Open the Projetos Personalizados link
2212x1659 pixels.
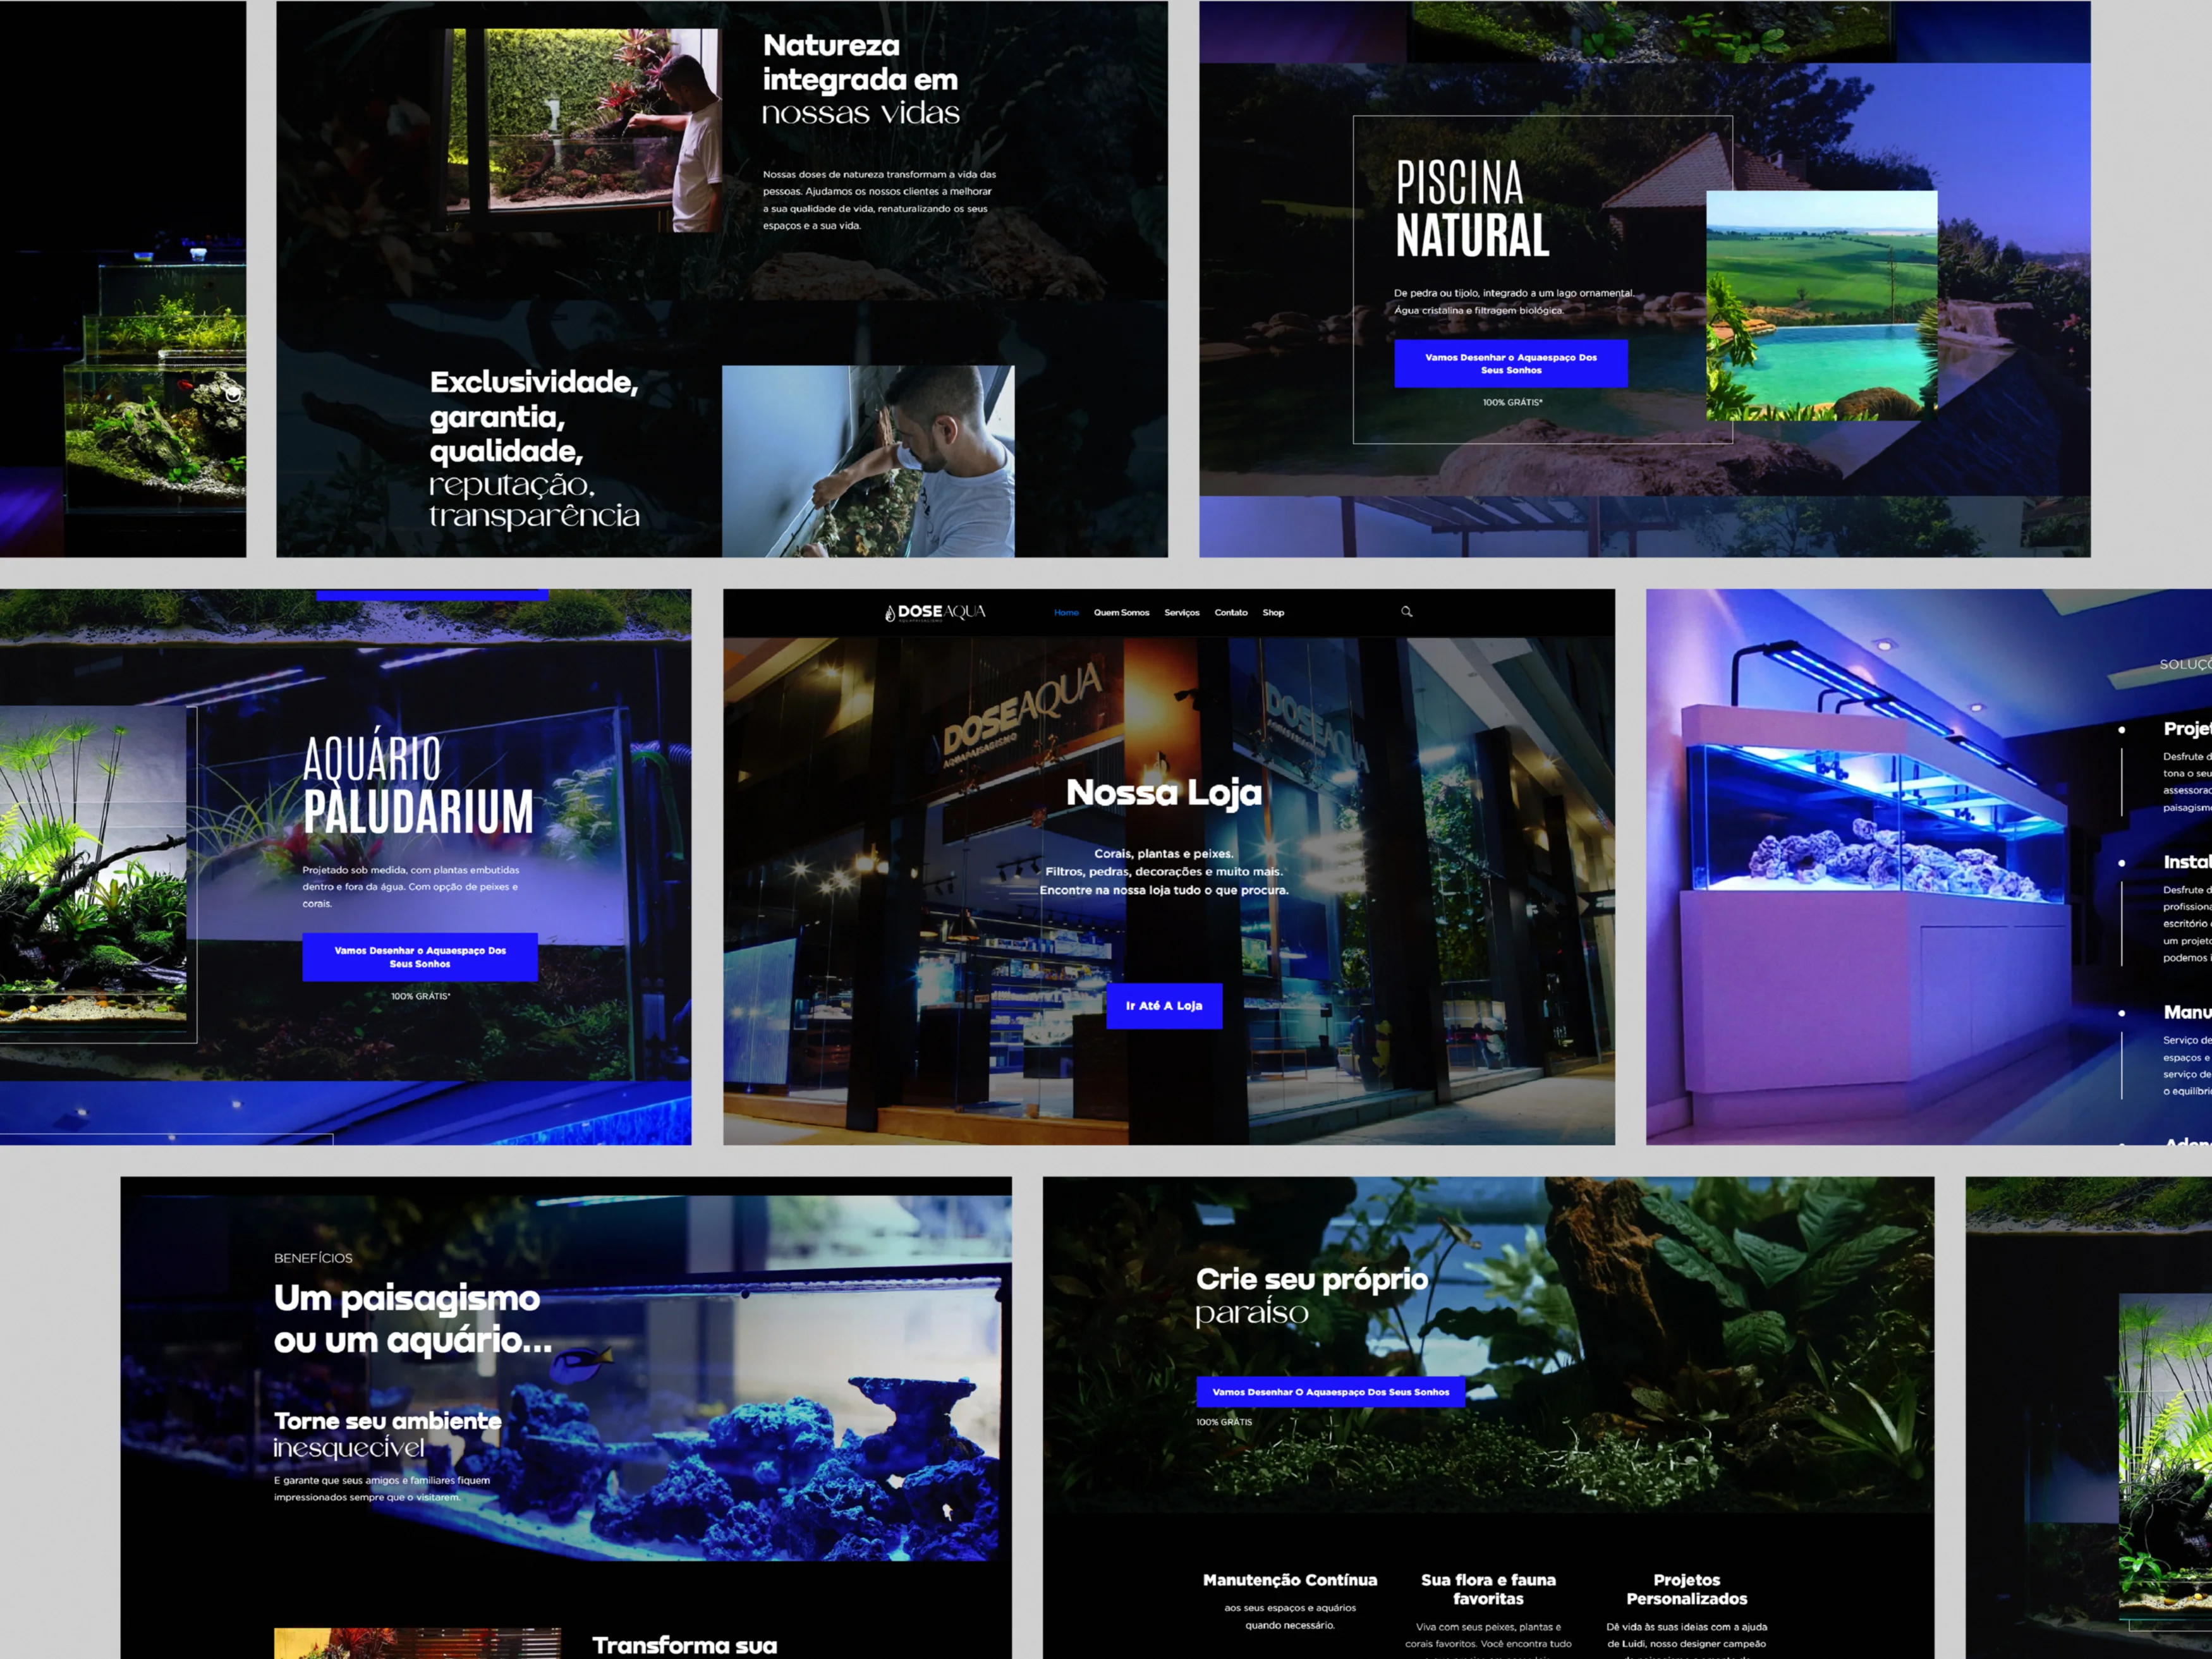pyautogui.click(x=1687, y=1589)
